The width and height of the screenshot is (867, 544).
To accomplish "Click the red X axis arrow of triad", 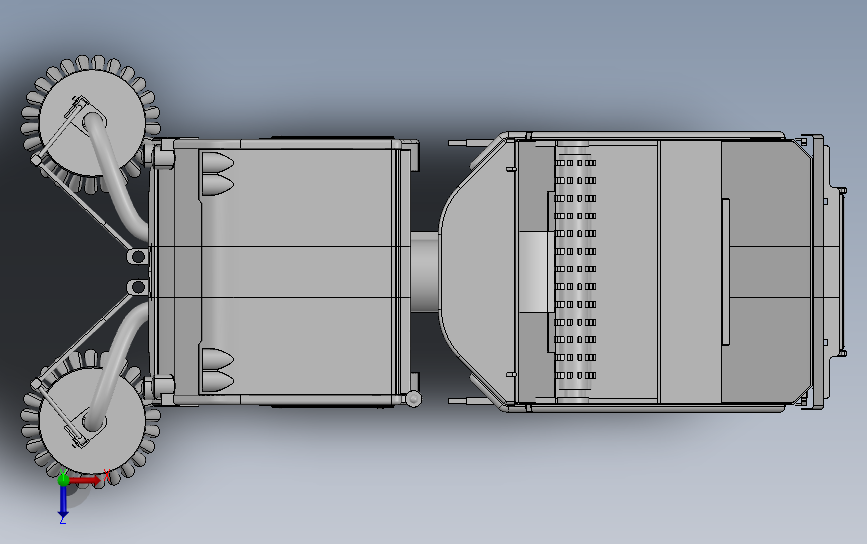I will 85,480.
